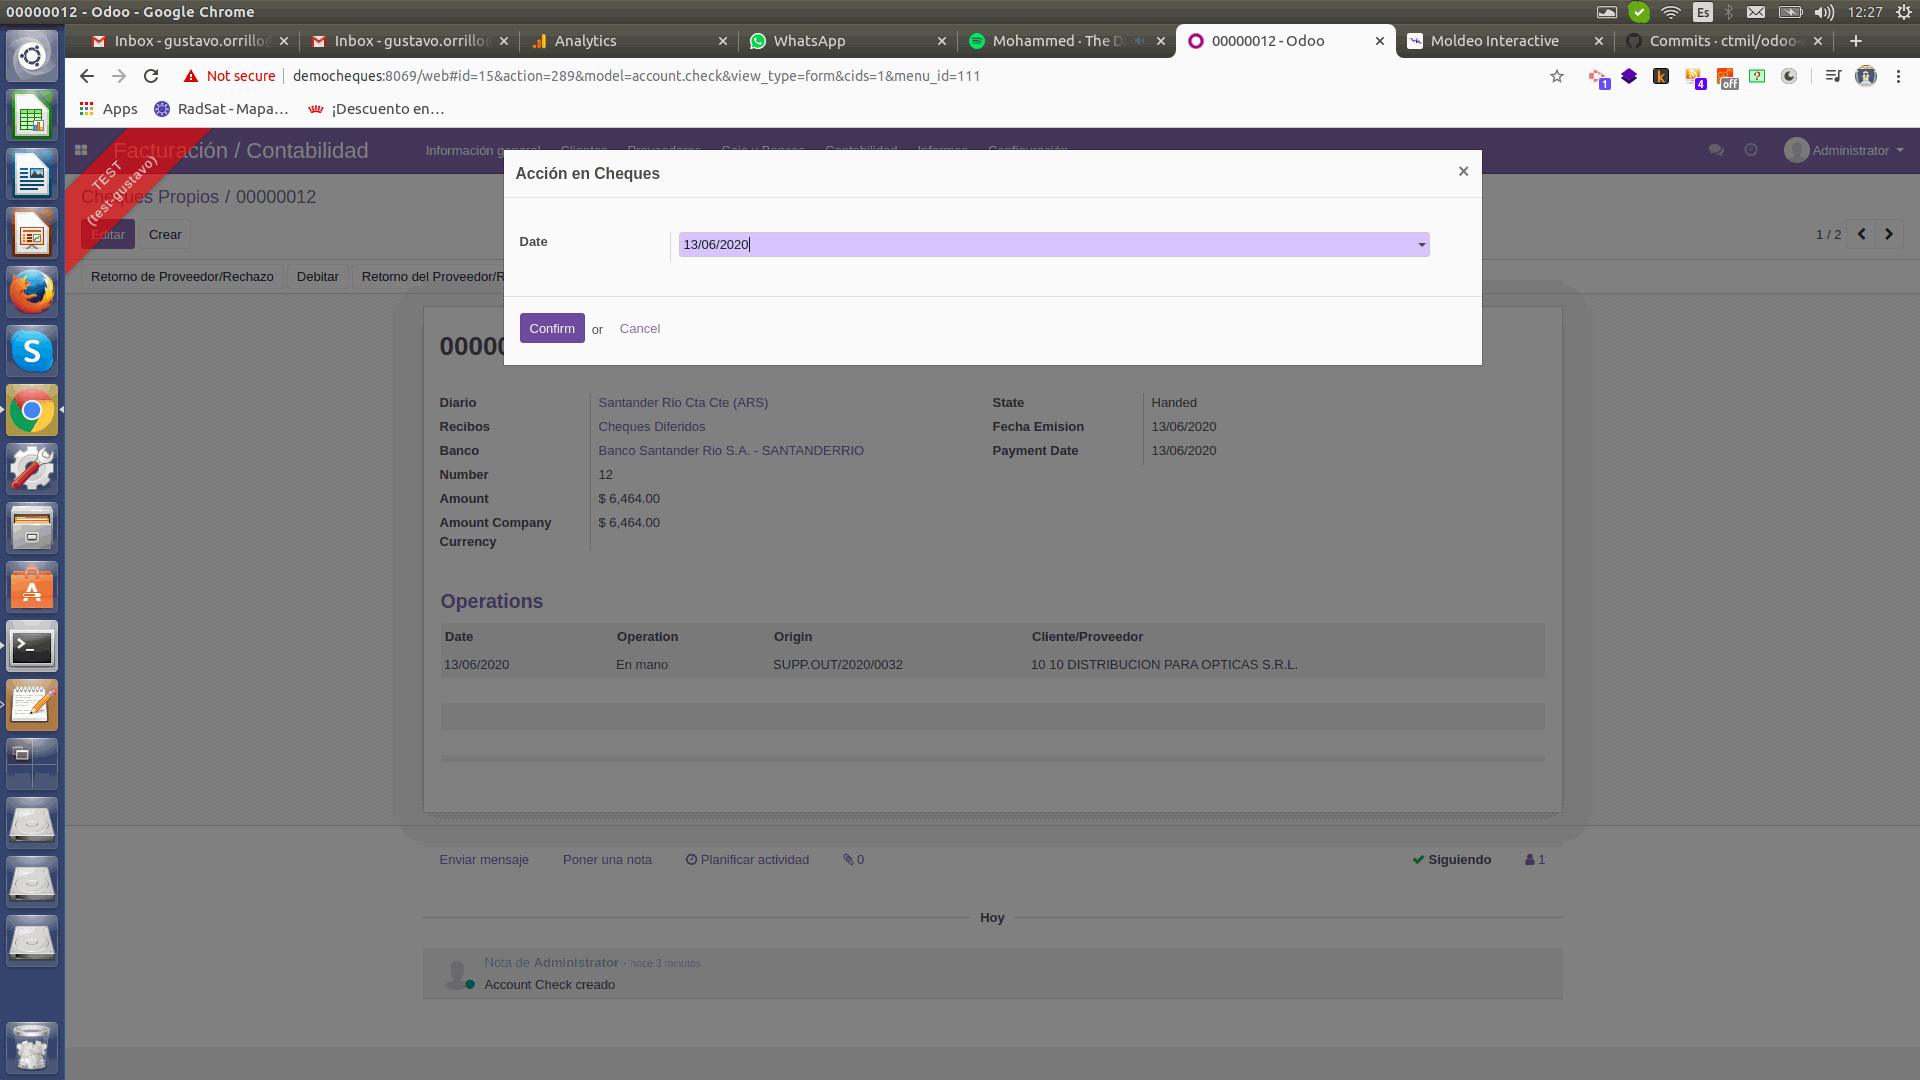Open the Date picker dropdown arrow
This screenshot has width=1920, height=1080.
1422,245
